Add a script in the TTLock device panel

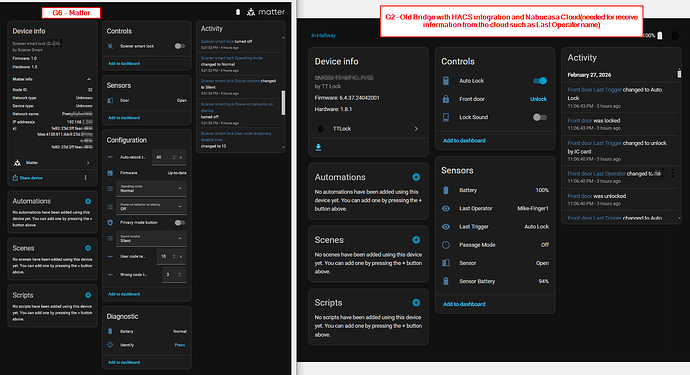click(416, 303)
